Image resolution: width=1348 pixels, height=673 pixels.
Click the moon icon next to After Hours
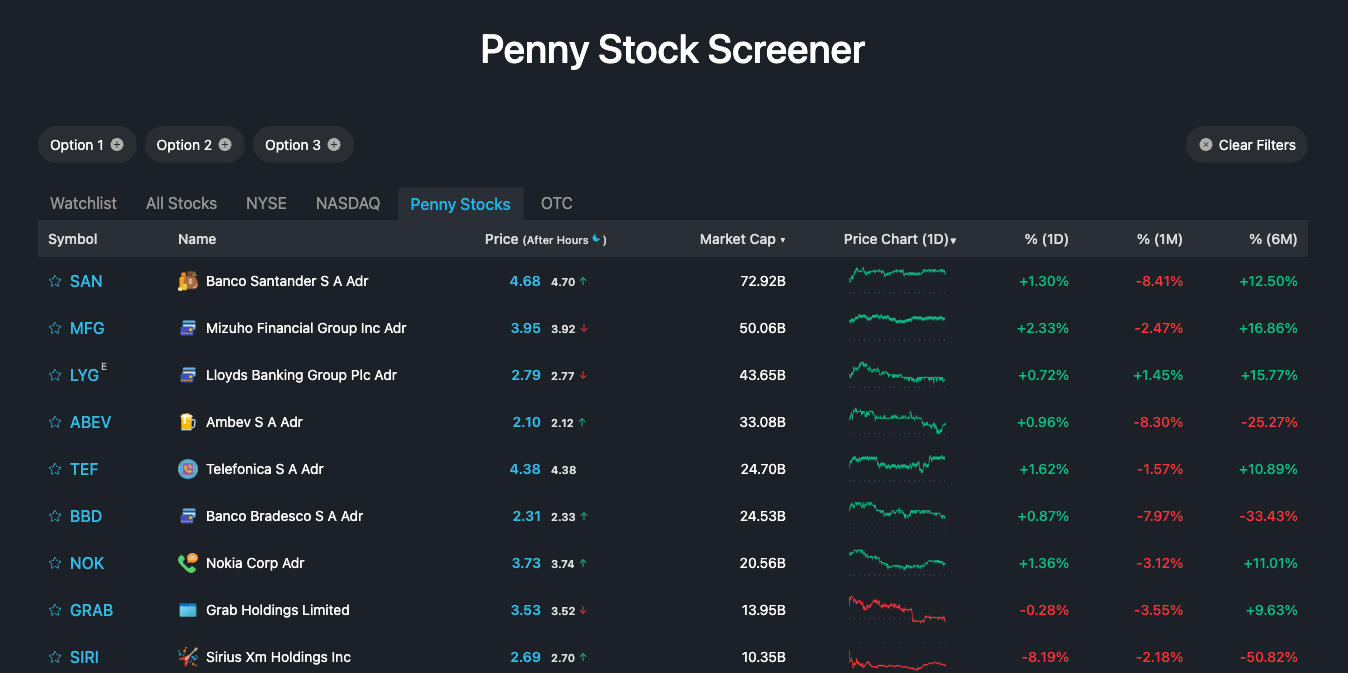tap(595, 238)
